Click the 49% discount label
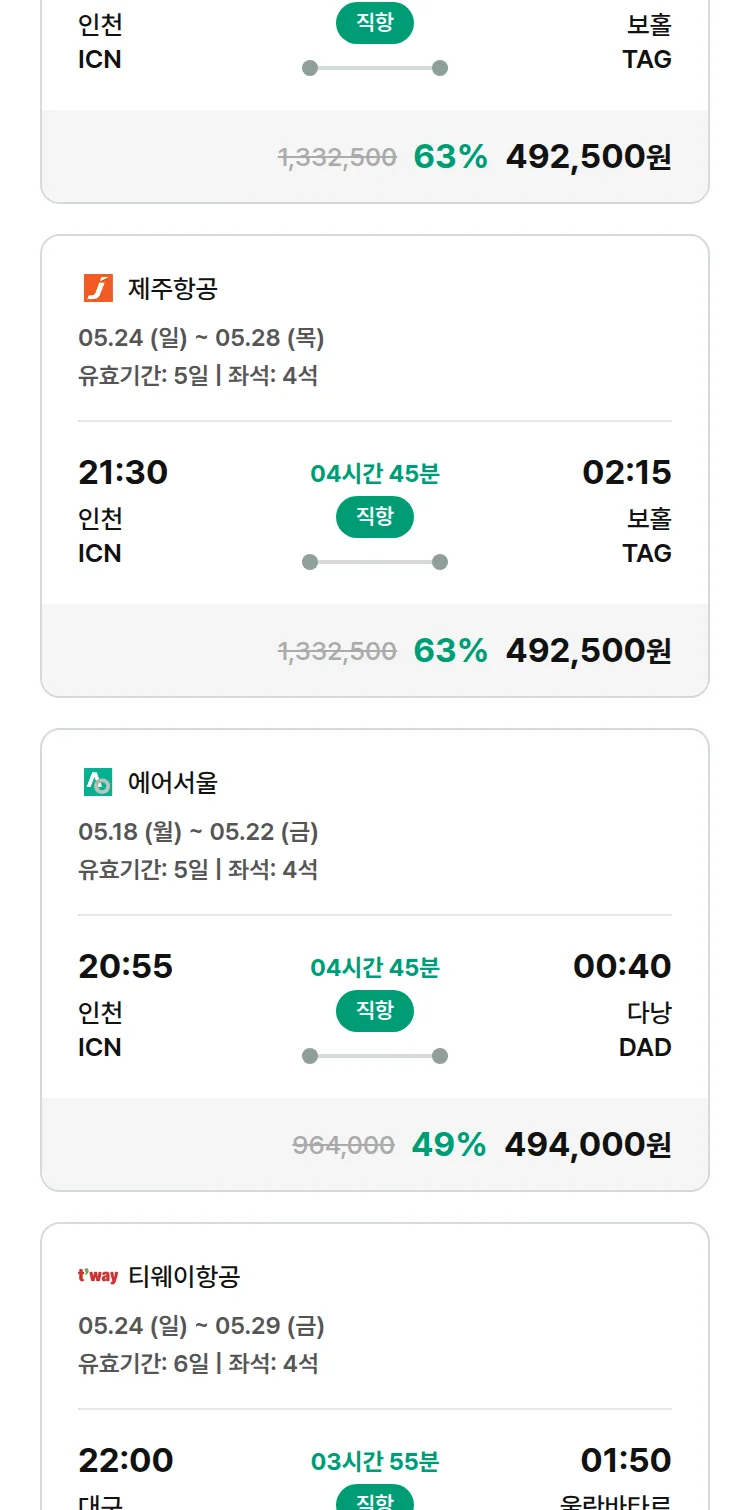Viewport: 750px width, 1510px height. coord(449,1145)
